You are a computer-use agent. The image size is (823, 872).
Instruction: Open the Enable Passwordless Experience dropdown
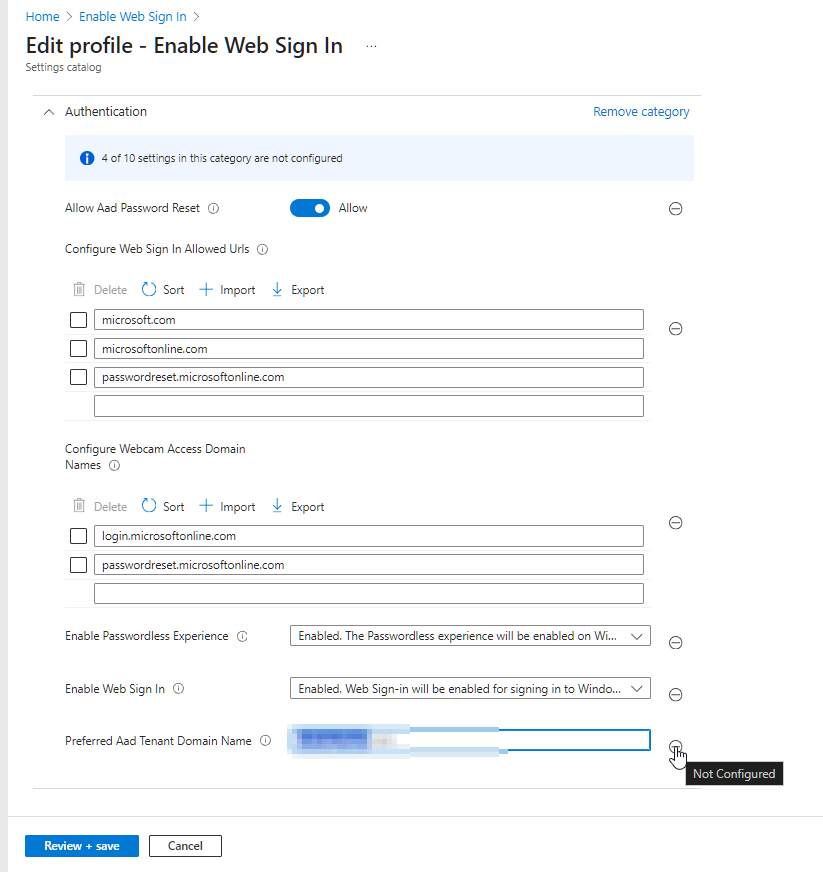pyautogui.click(x=470, y=636)
